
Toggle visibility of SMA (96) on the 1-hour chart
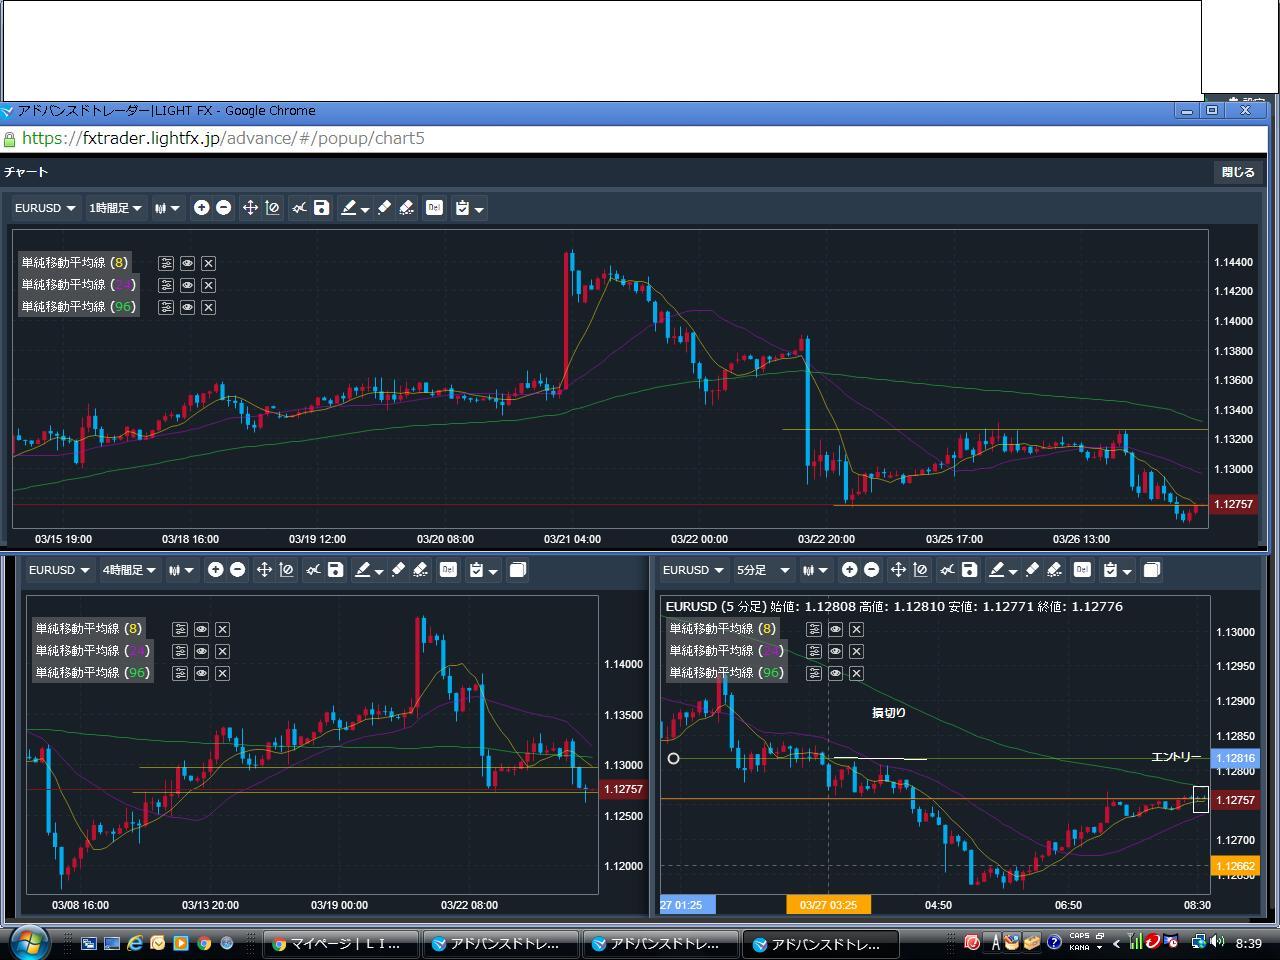(187, 307)
